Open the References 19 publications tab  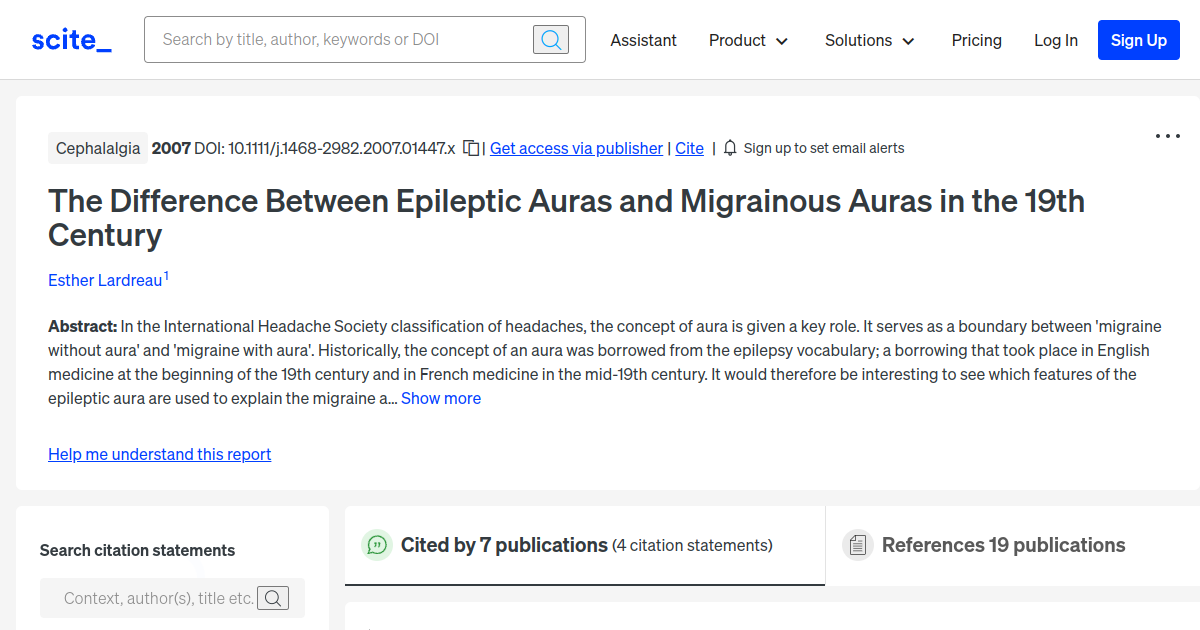pos(1003,545)
